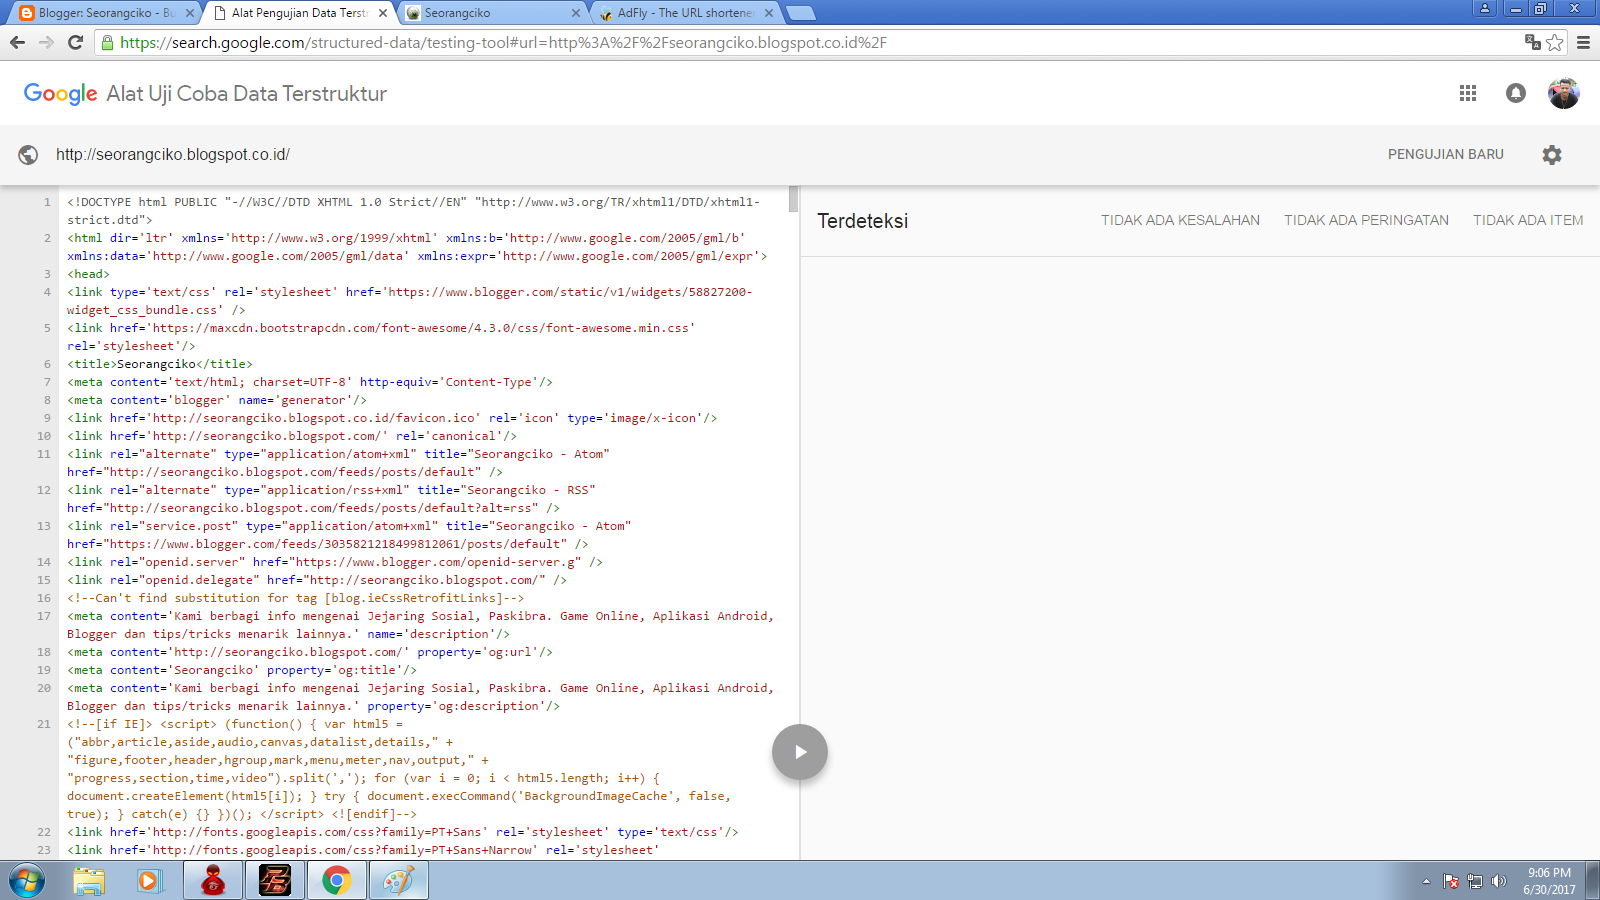The image size is (1600, 900).
Task: Launch Windows Explorer from the taskbar
Action: pyautogui.click(x=89, y=881)
